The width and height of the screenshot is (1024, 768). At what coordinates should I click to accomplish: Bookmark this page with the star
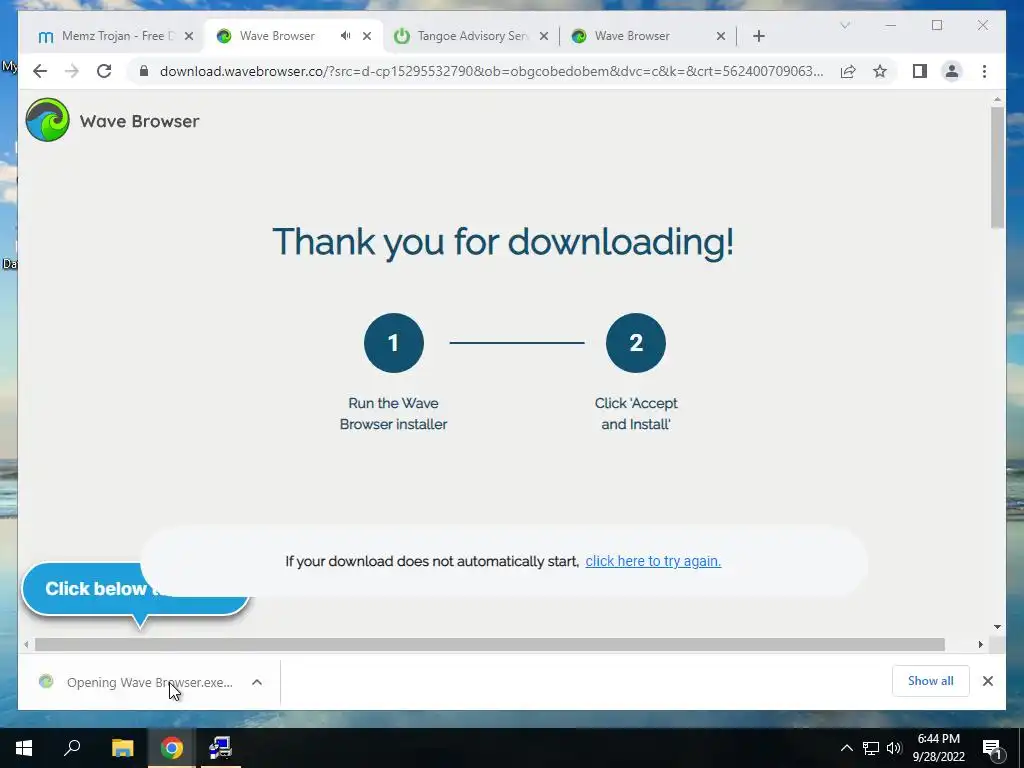(x=880, y=71)
